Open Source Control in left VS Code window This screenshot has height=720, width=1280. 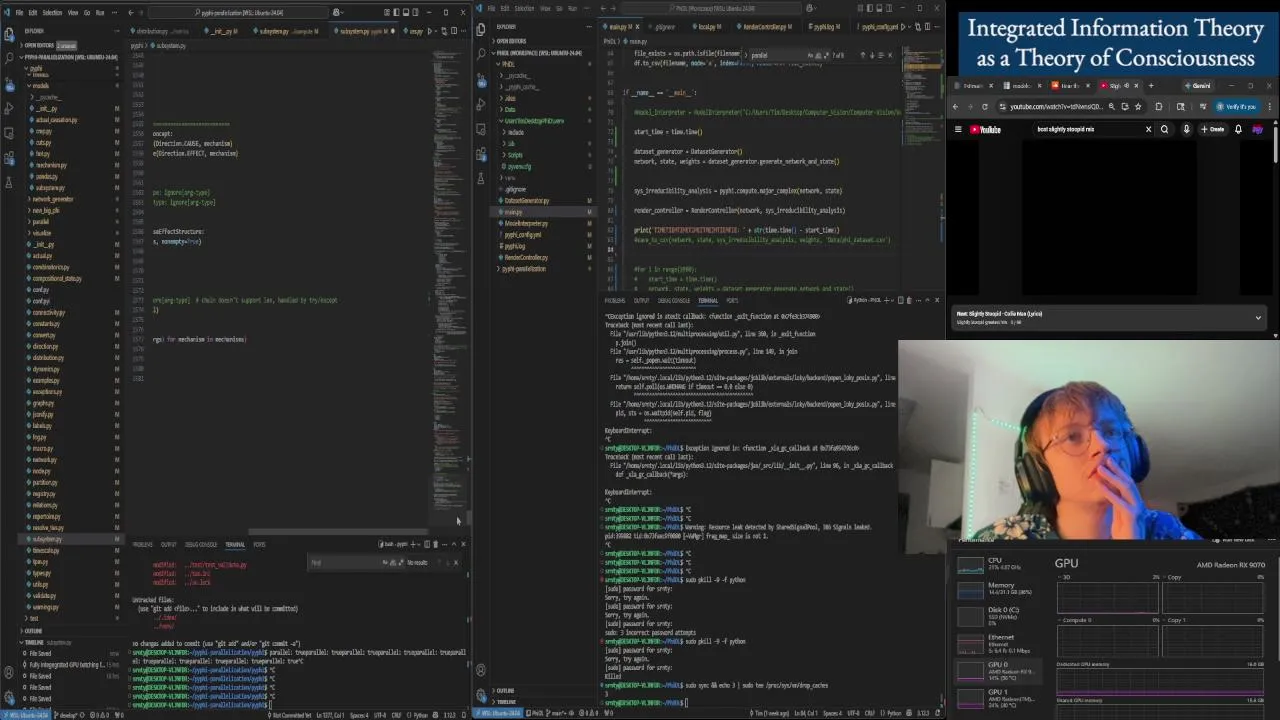[x=9, y=84]
